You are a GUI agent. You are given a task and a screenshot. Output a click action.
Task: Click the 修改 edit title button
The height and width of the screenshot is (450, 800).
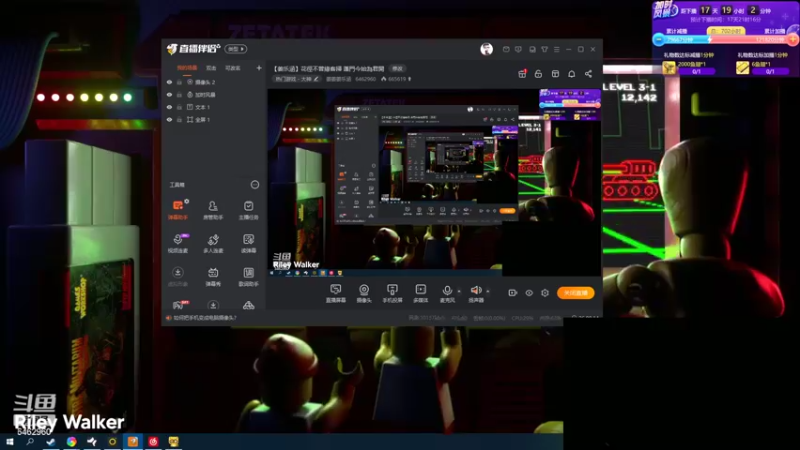[x=397, y=68]
